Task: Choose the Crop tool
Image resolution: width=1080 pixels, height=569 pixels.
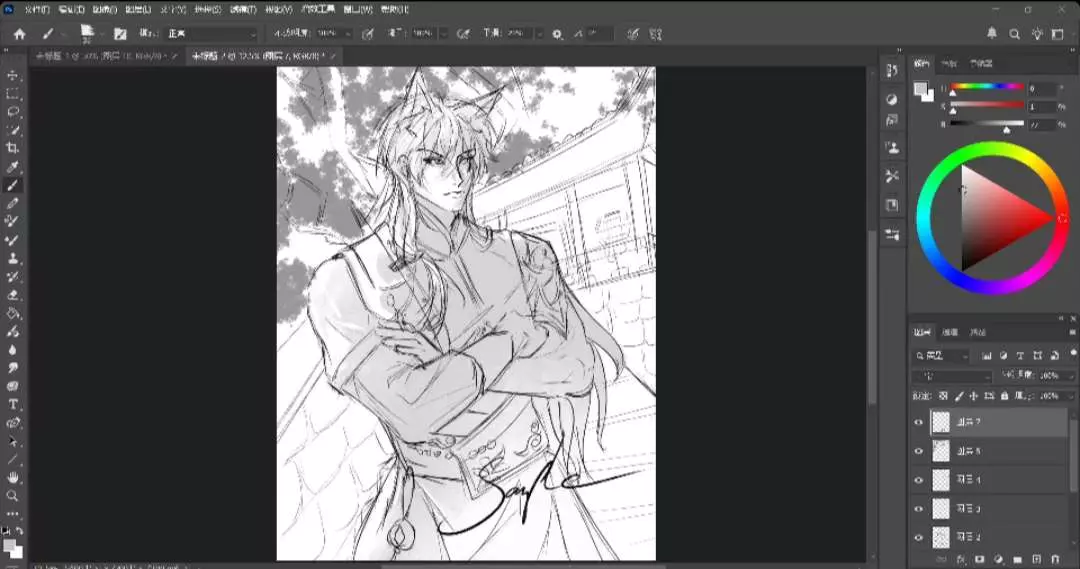Action: pos(13,148)
